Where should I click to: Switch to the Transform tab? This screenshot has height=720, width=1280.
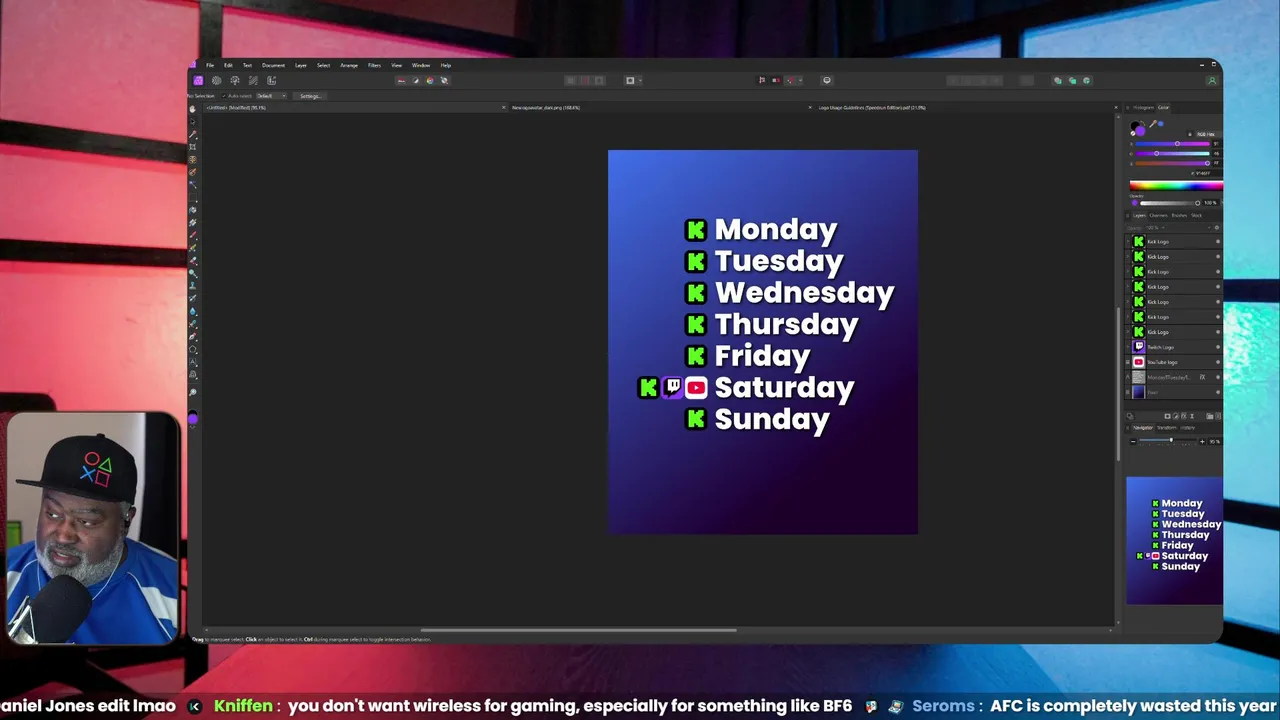1166,428
